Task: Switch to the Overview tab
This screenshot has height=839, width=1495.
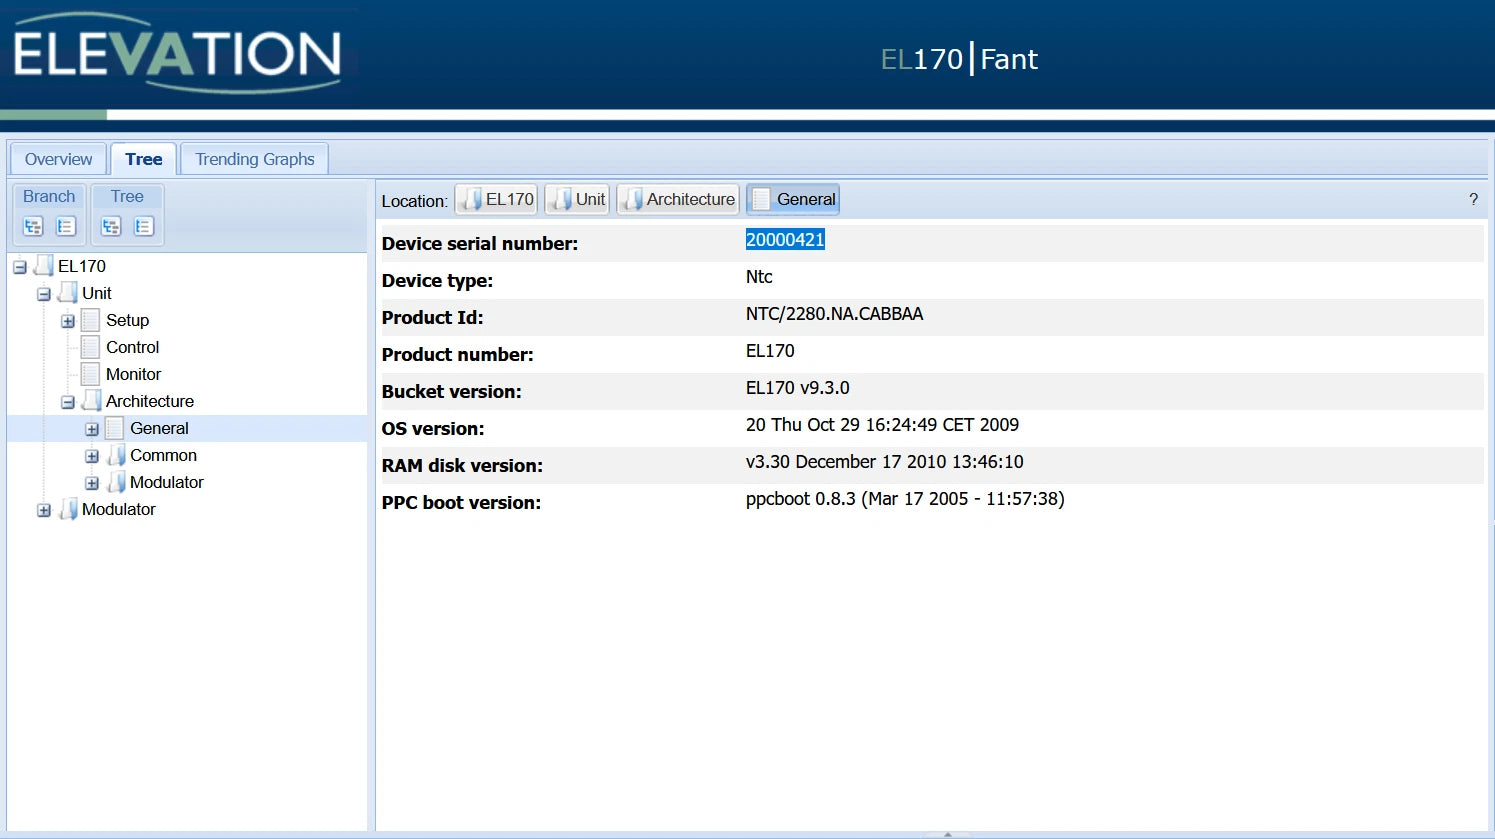Action: (58, 159)
